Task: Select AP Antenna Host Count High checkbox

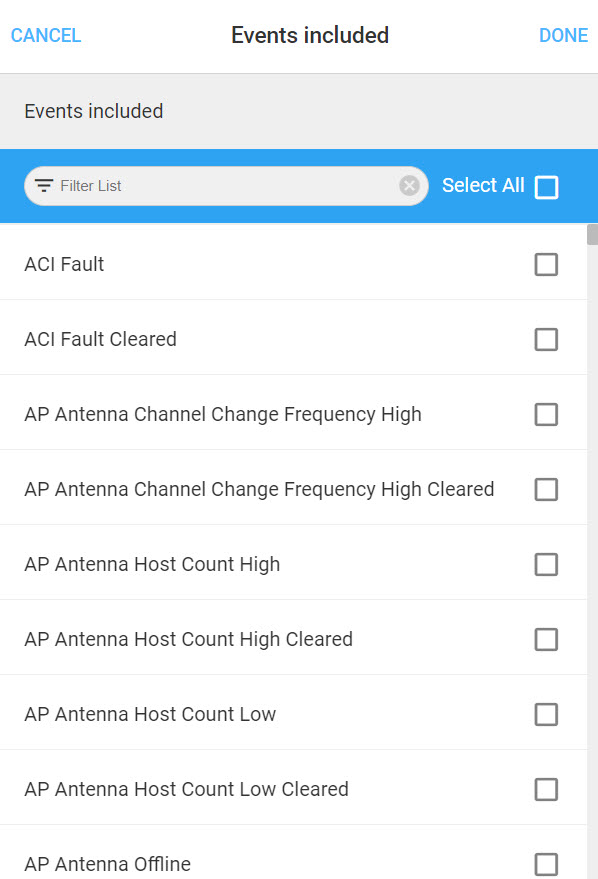Action: (x=546, y=565)
